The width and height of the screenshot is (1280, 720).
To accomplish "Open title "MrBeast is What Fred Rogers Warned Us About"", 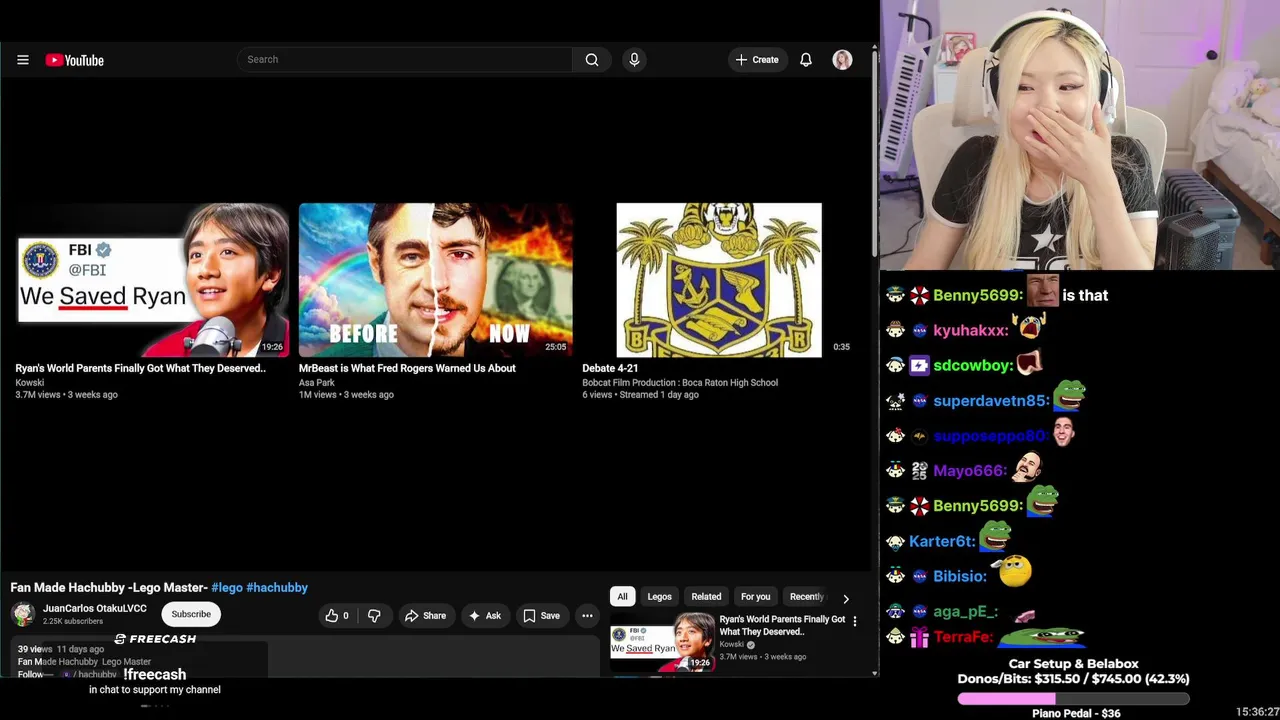I will point(407,368).
